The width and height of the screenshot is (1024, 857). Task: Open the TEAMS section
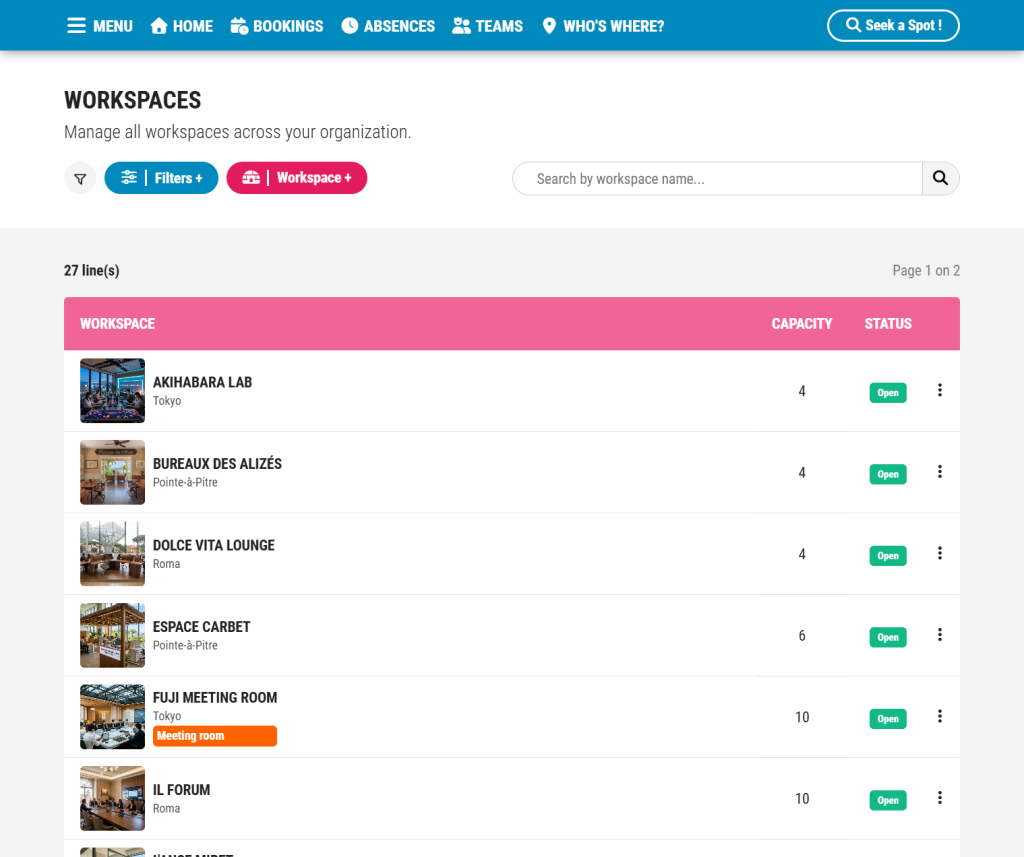point(487,26)
